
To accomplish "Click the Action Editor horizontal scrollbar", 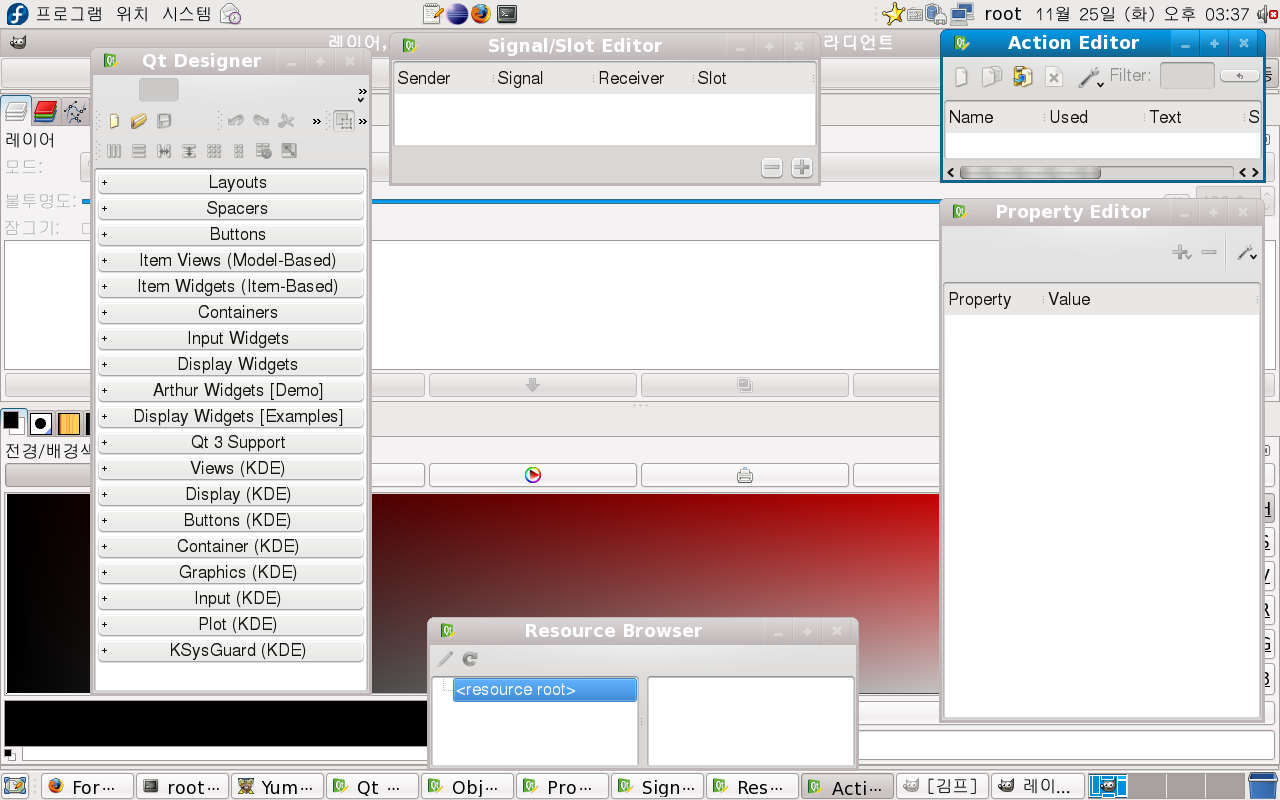I will [x=1030, y=172].
